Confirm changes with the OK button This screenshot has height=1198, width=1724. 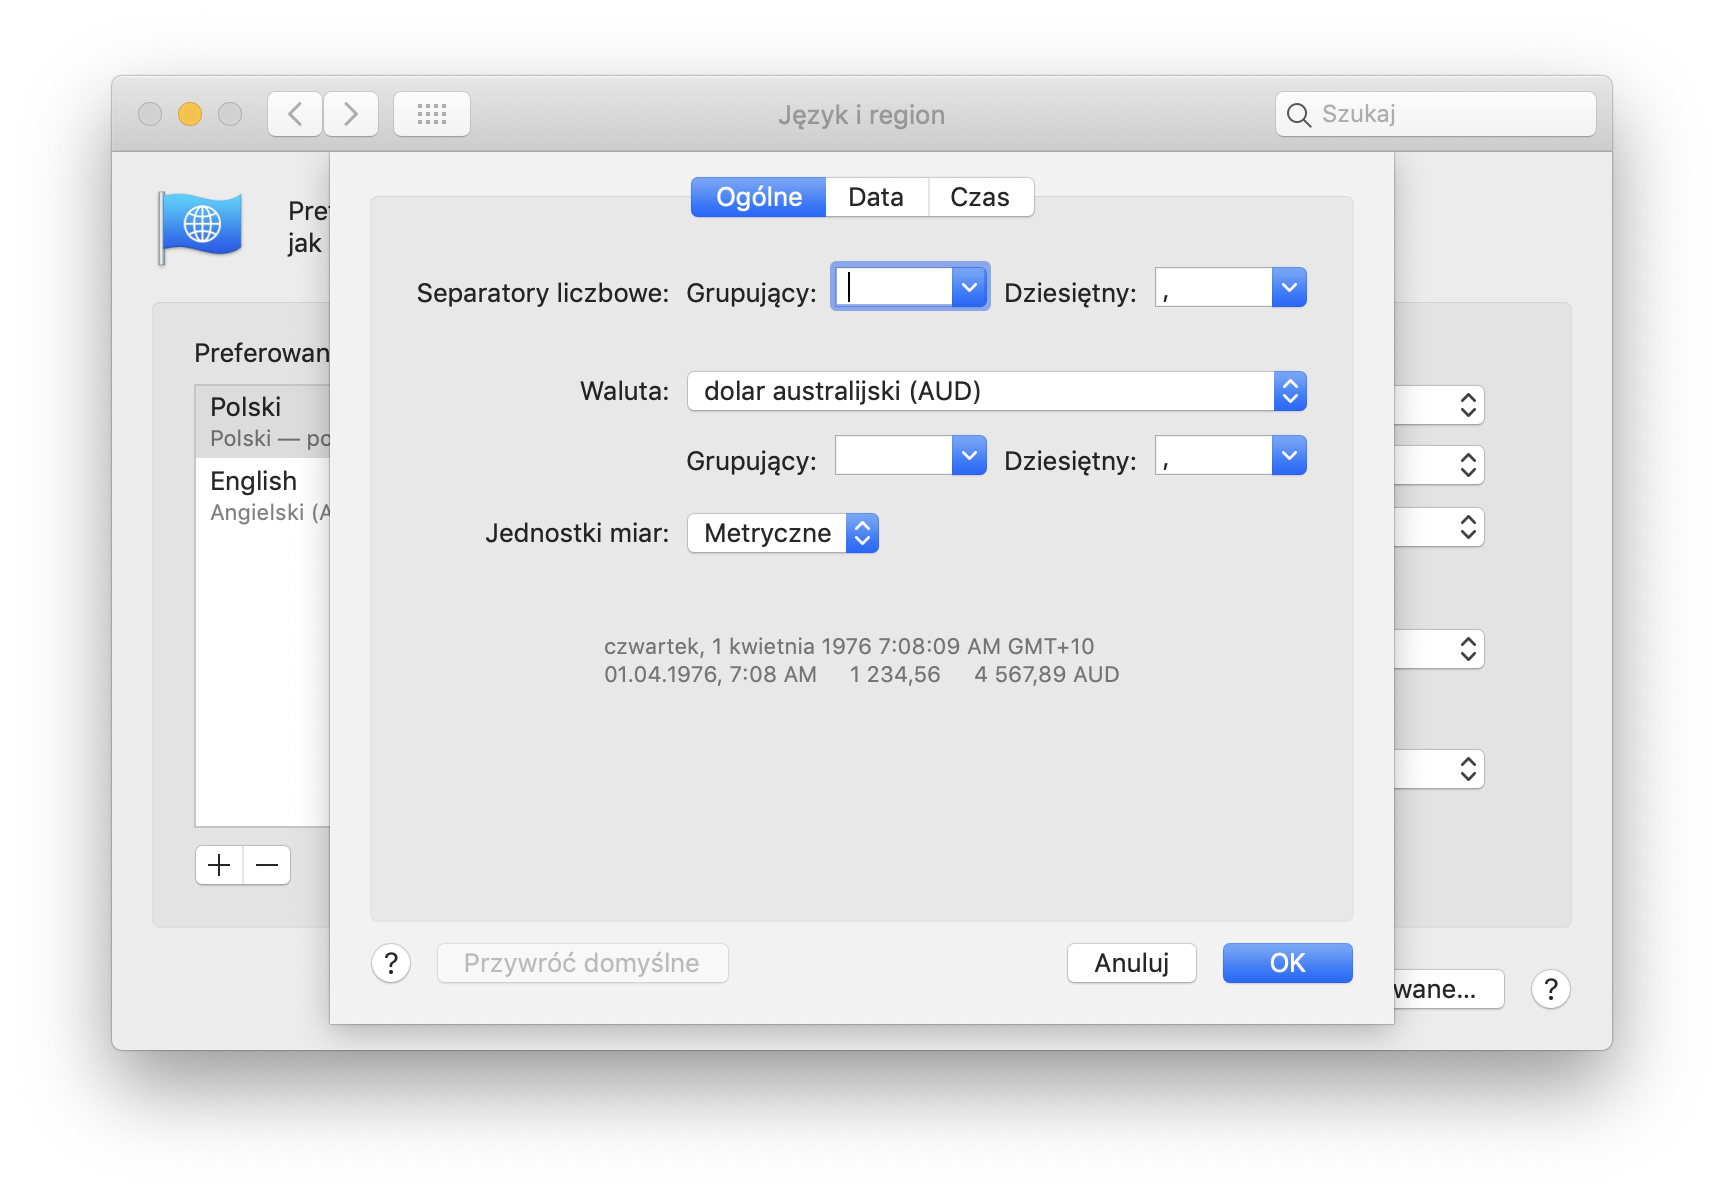tap(1287, 962)
